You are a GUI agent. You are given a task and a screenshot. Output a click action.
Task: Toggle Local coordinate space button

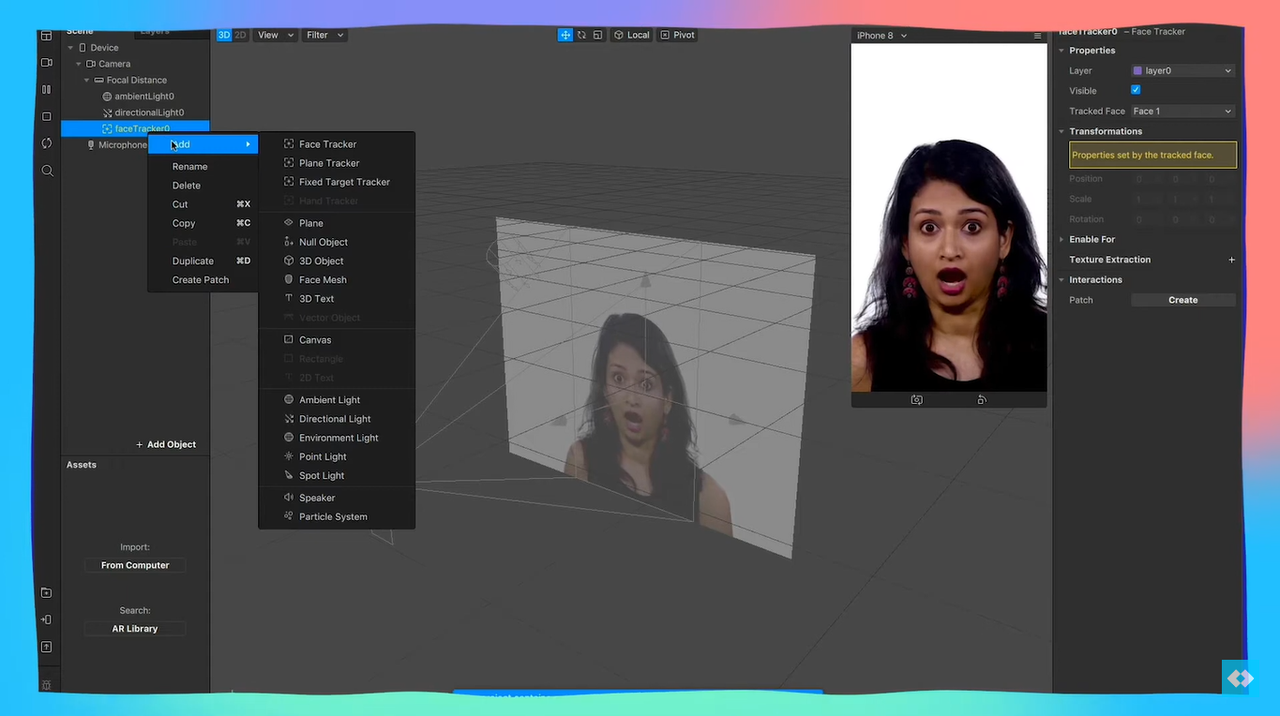pyautogui.click(x=631, y=35)
